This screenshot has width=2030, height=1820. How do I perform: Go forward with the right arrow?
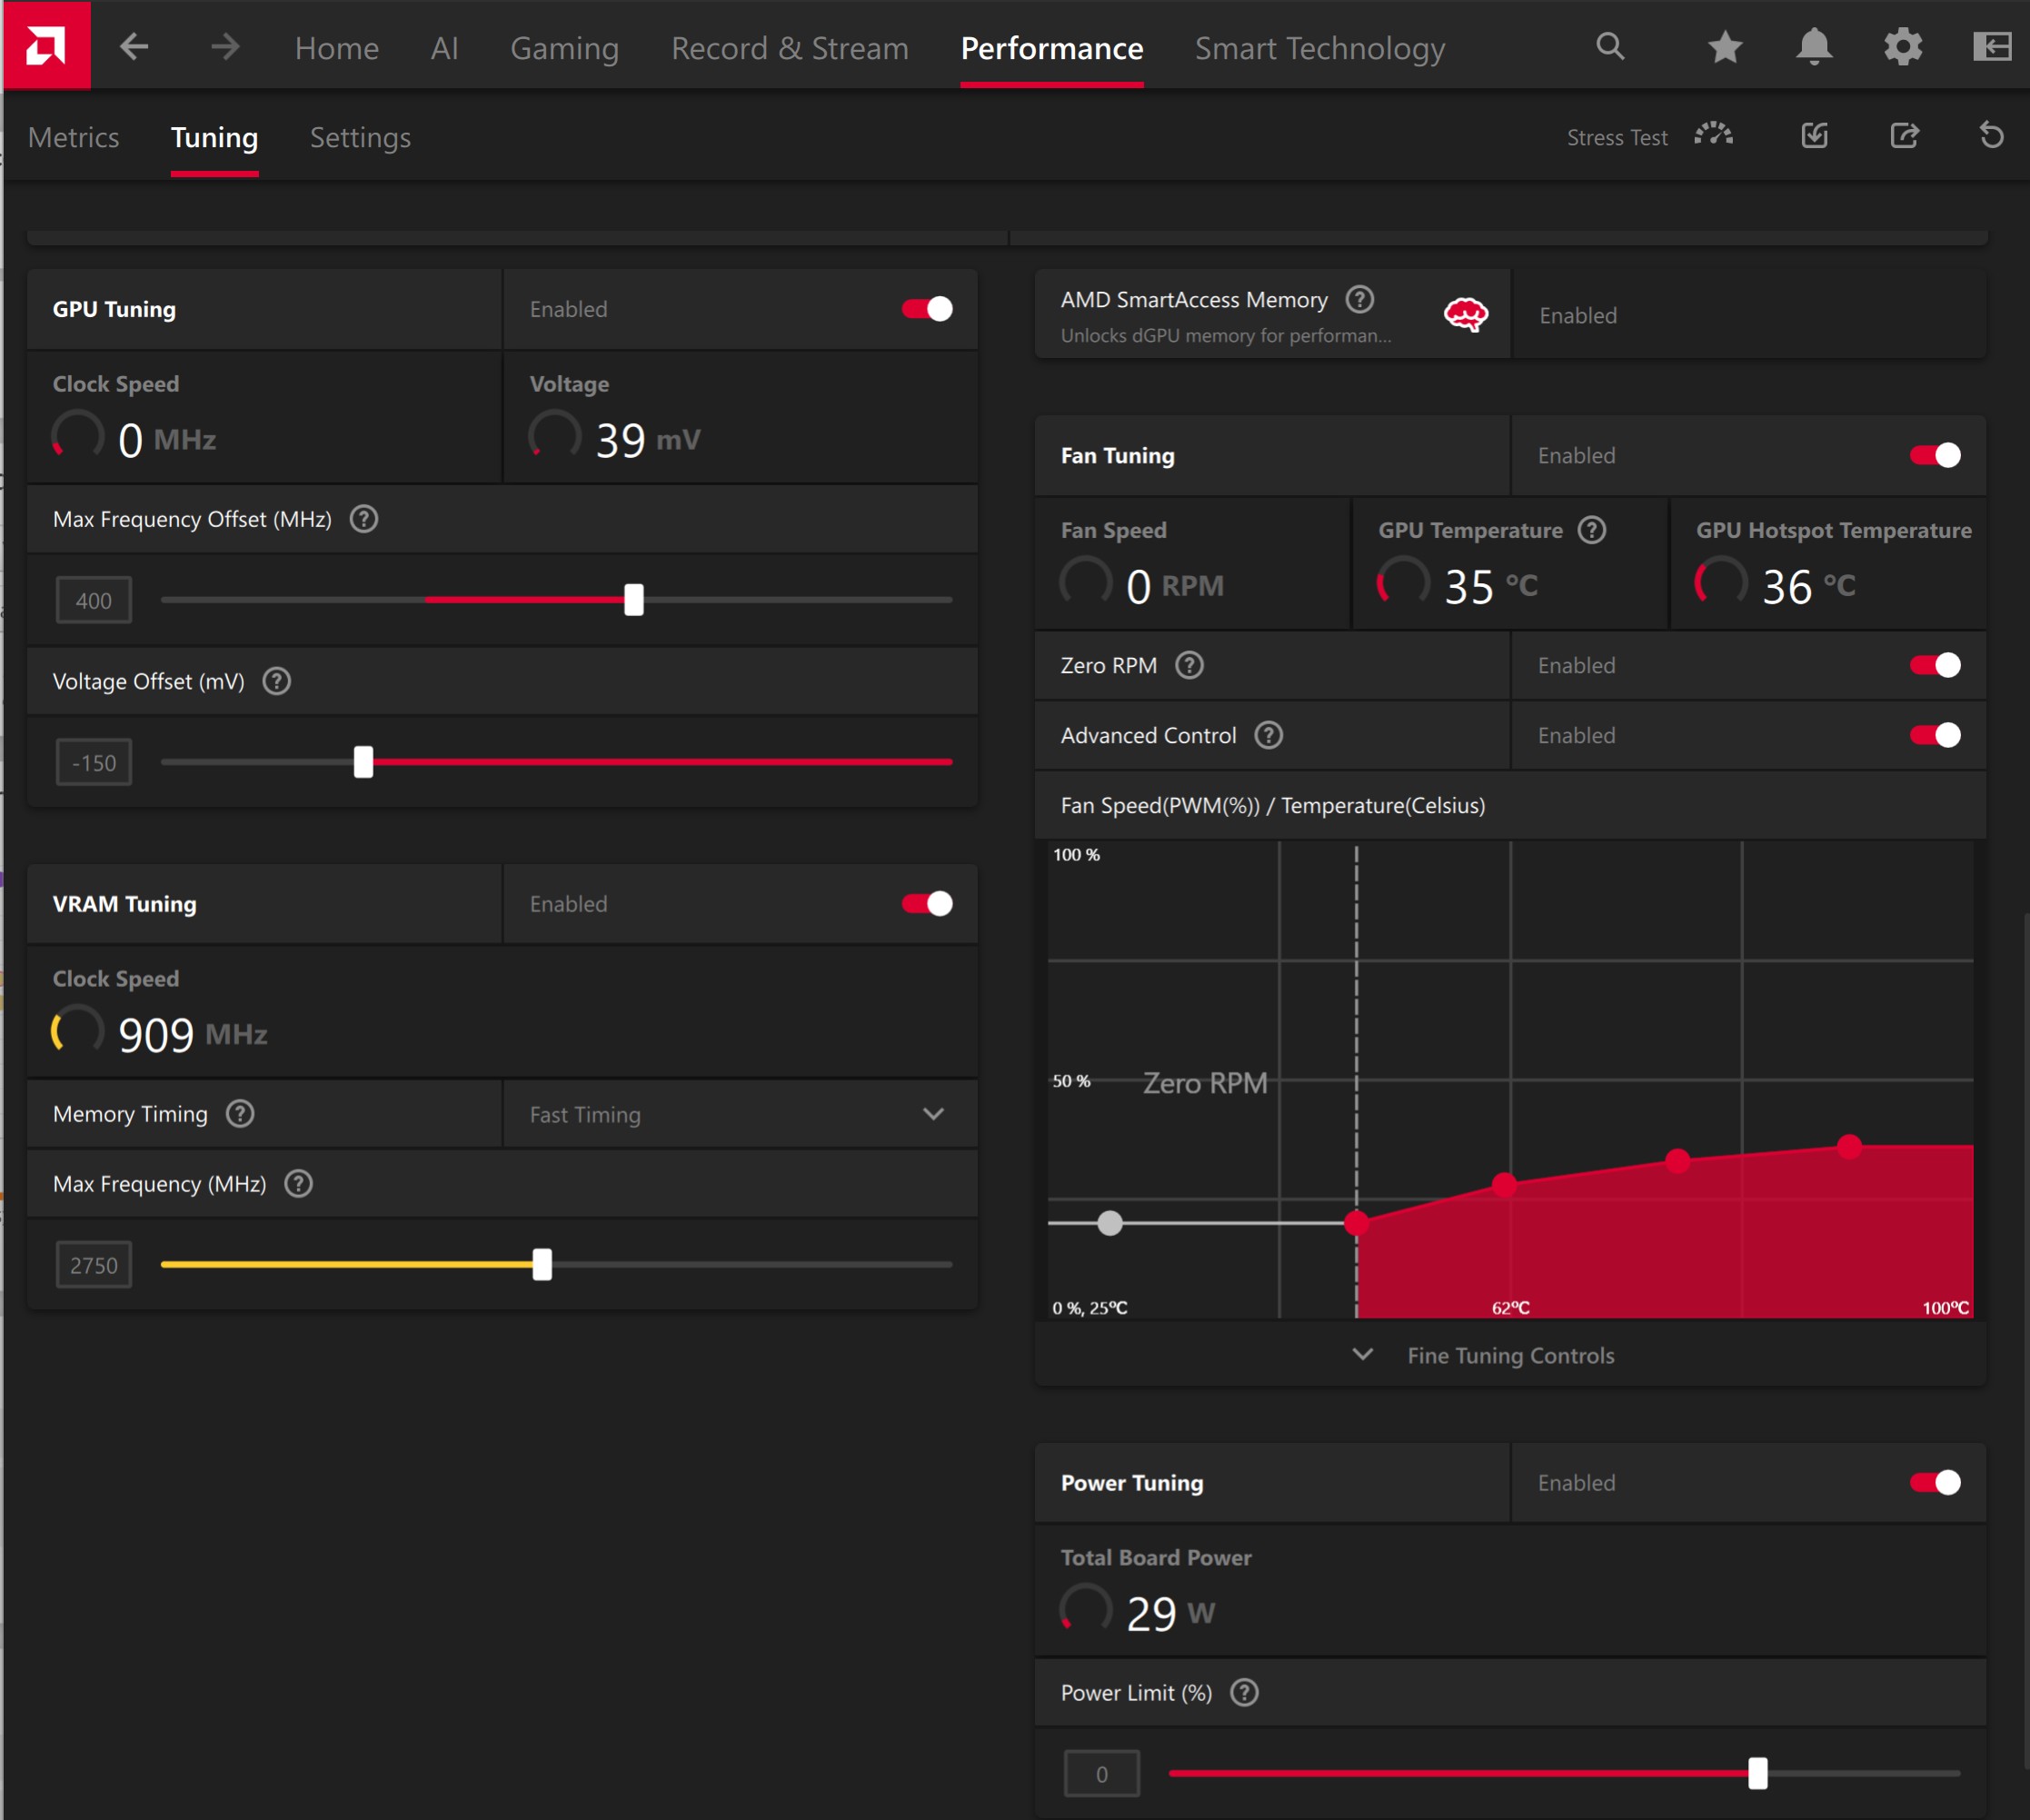point(225,47)
